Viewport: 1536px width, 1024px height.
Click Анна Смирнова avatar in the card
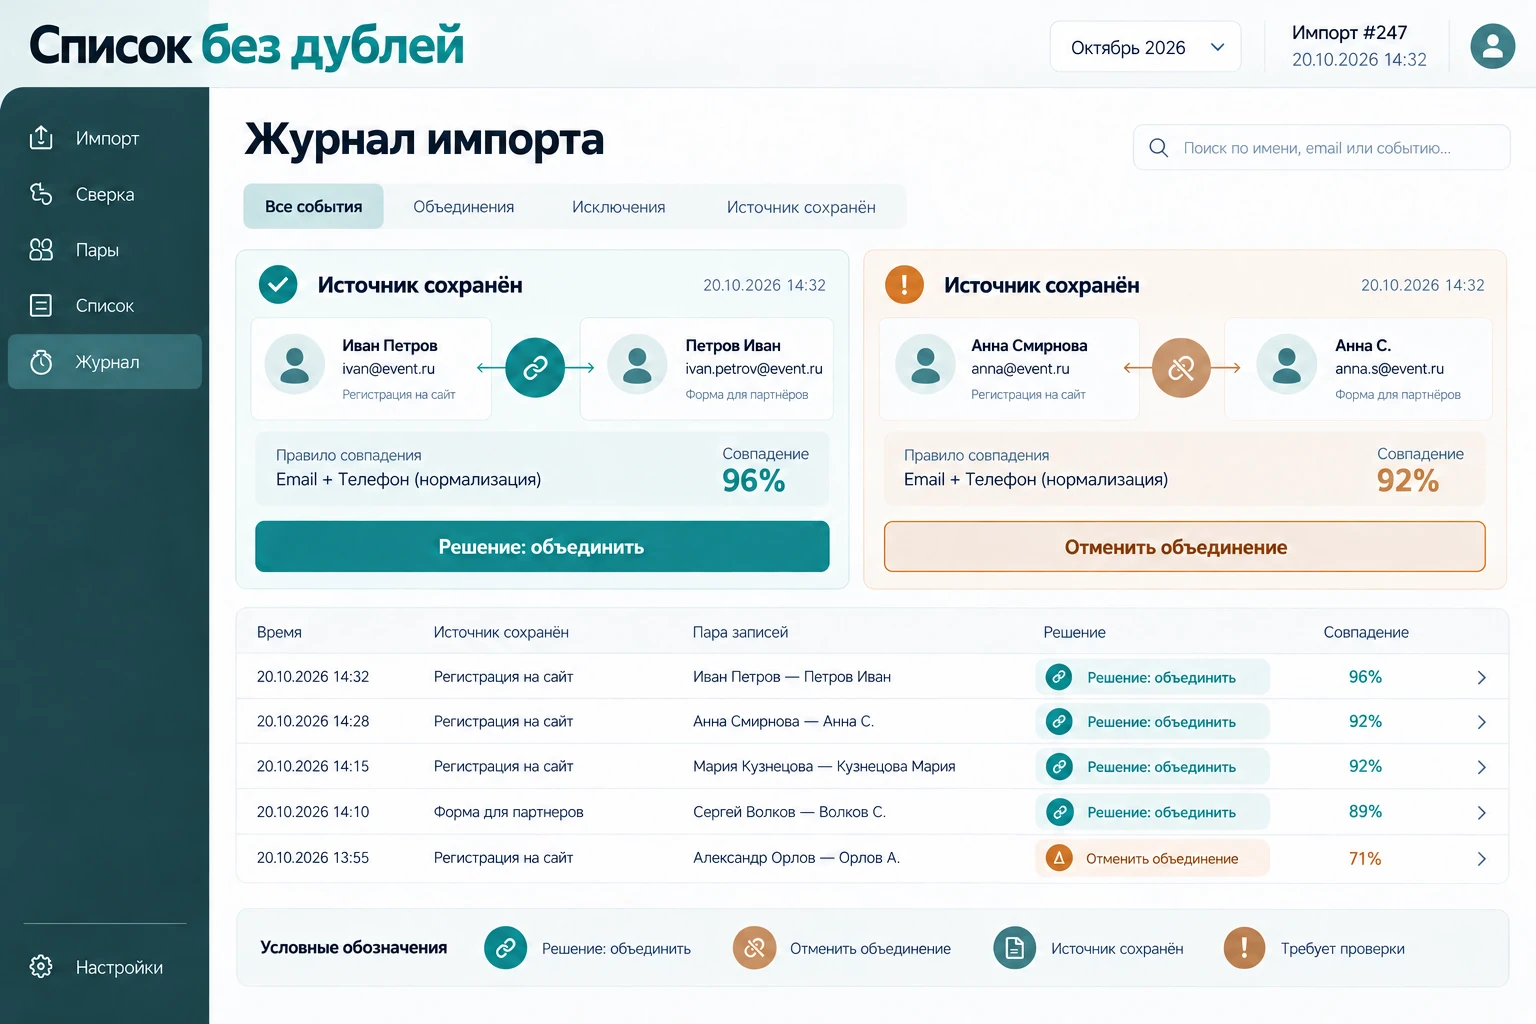(x=925, y=365)
